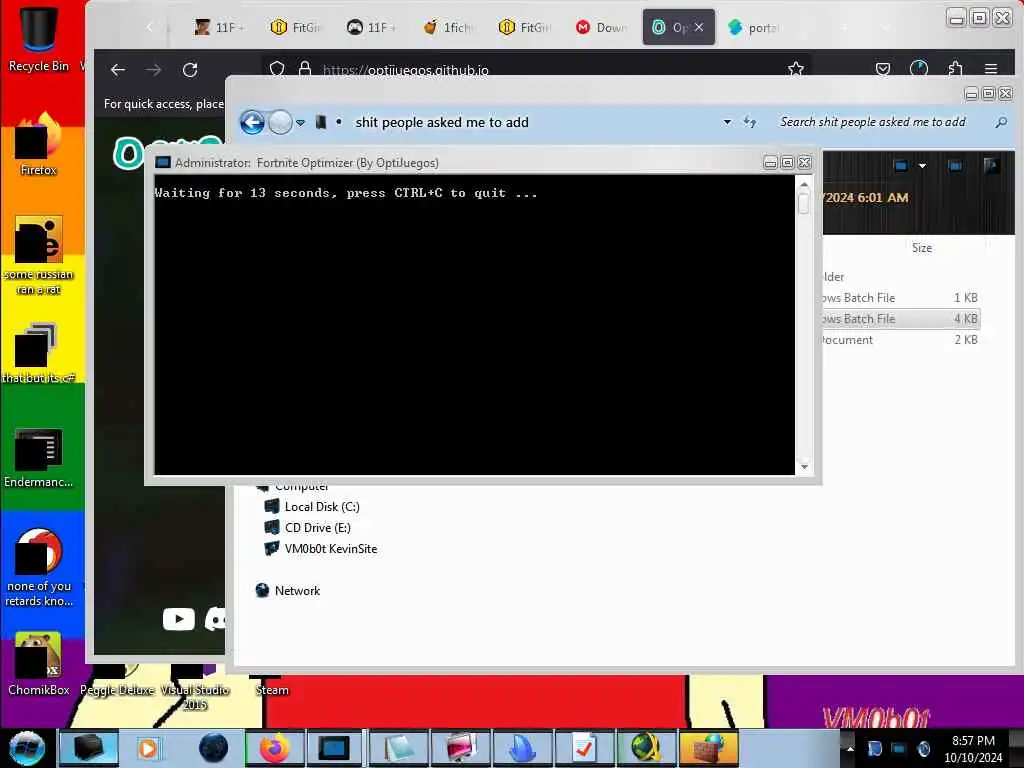Image resolution: width=1024 pixels, height=768 pixels.
Task: Switch to the 1fichier tab
Action: pyautogui.click(x=448, y=27)
